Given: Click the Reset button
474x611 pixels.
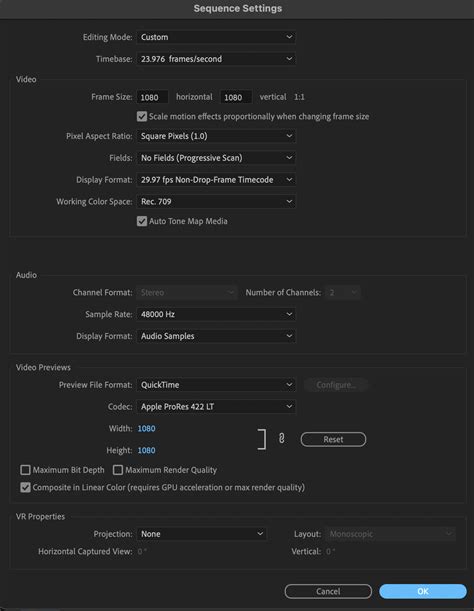Looking at the screenshot, I should [333, 440].
